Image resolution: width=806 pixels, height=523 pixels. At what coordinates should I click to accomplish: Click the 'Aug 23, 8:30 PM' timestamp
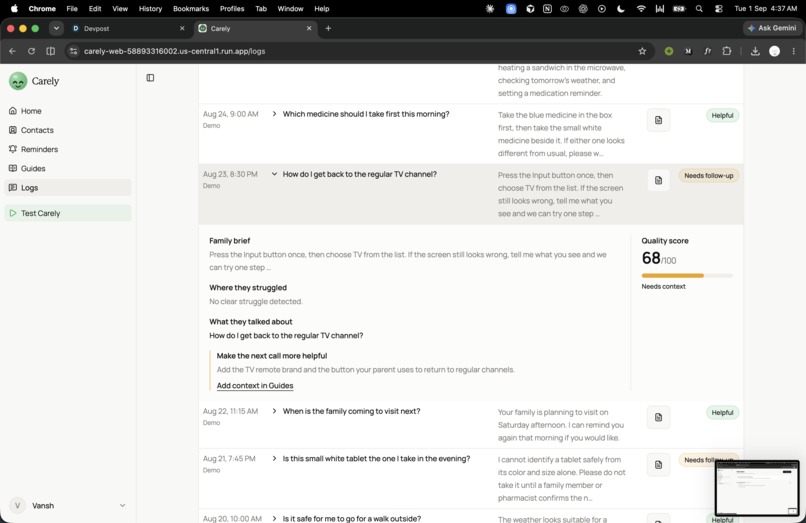[230, 174]
